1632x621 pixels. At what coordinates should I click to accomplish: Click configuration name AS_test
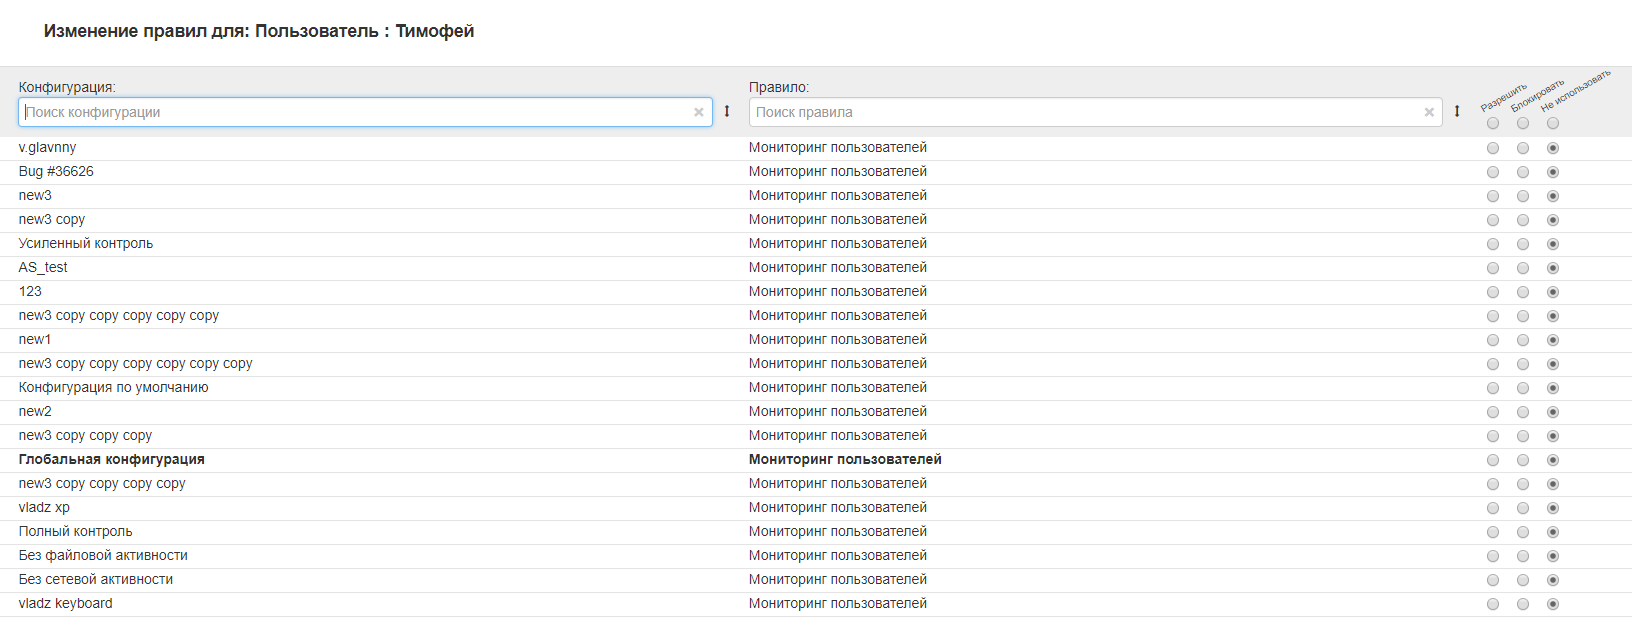[x=43, y=267]
